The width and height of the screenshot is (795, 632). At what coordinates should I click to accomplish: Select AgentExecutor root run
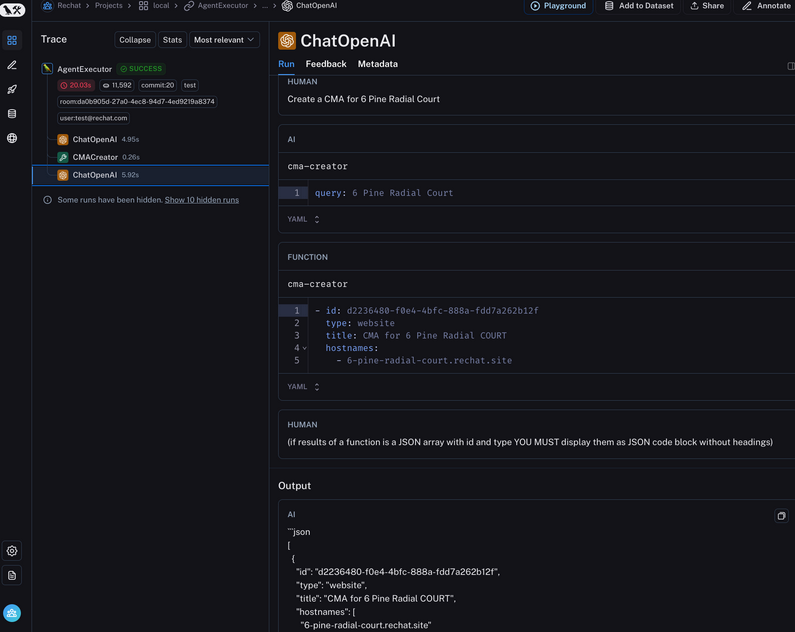coord(84,69)
